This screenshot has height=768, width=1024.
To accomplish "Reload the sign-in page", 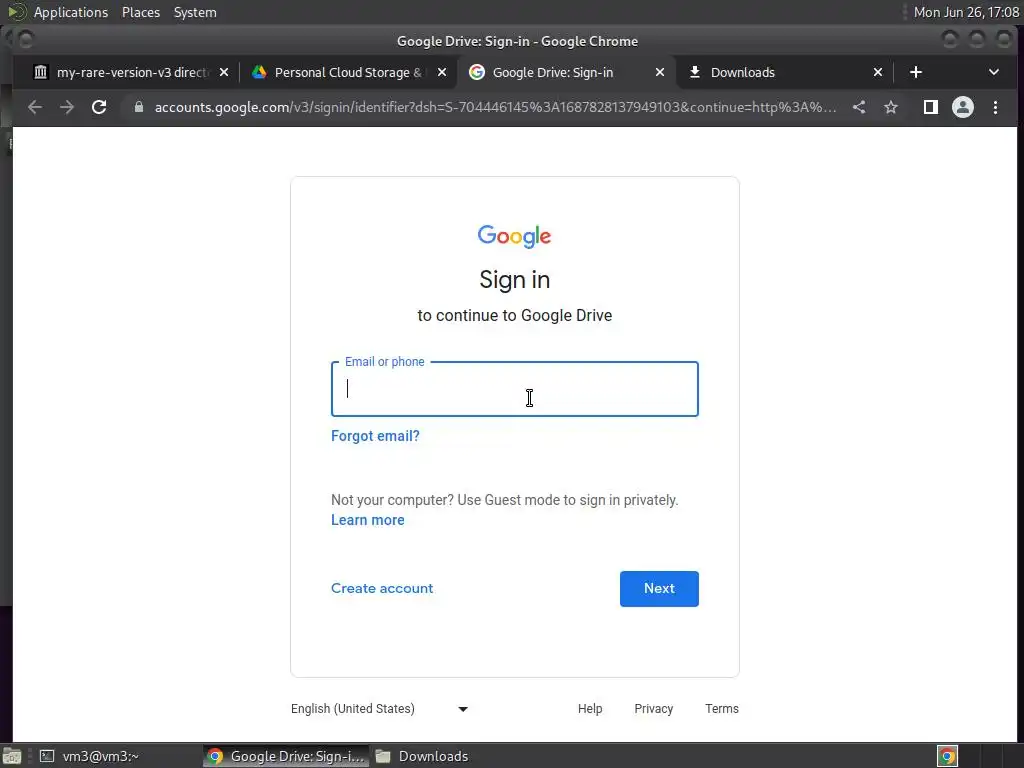I will tap(99, 107).
